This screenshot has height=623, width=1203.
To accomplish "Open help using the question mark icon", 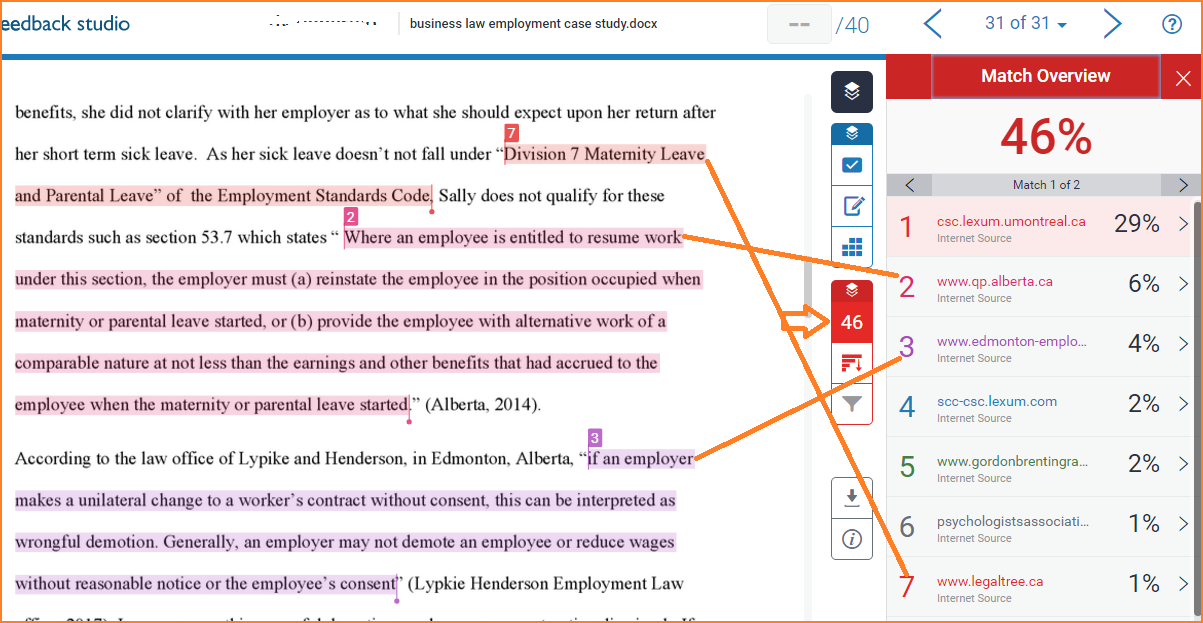I will click(x=1172, y=24).
